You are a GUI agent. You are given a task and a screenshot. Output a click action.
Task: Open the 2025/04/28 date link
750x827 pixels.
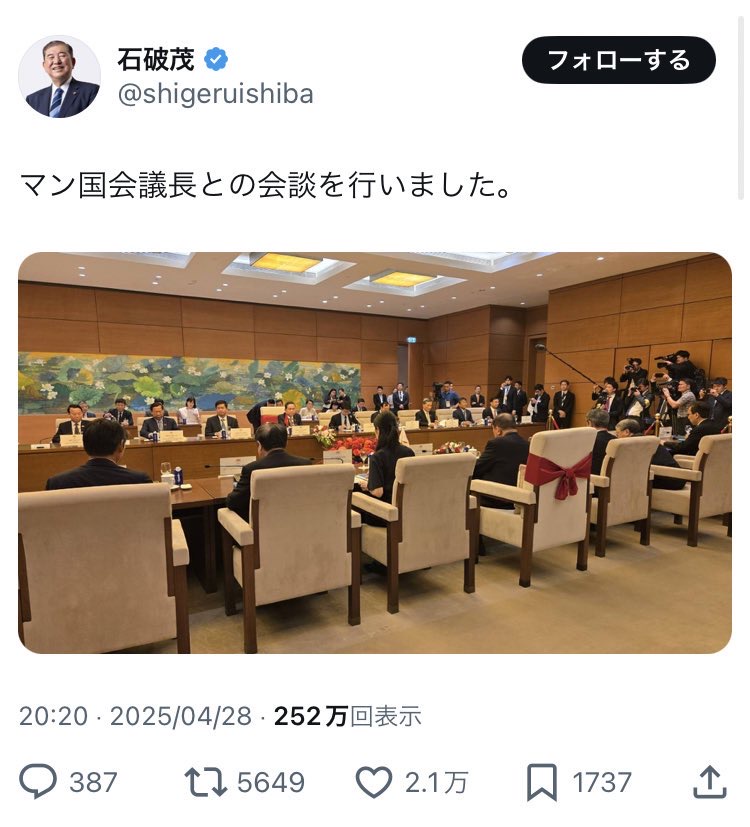click(181, 716)
